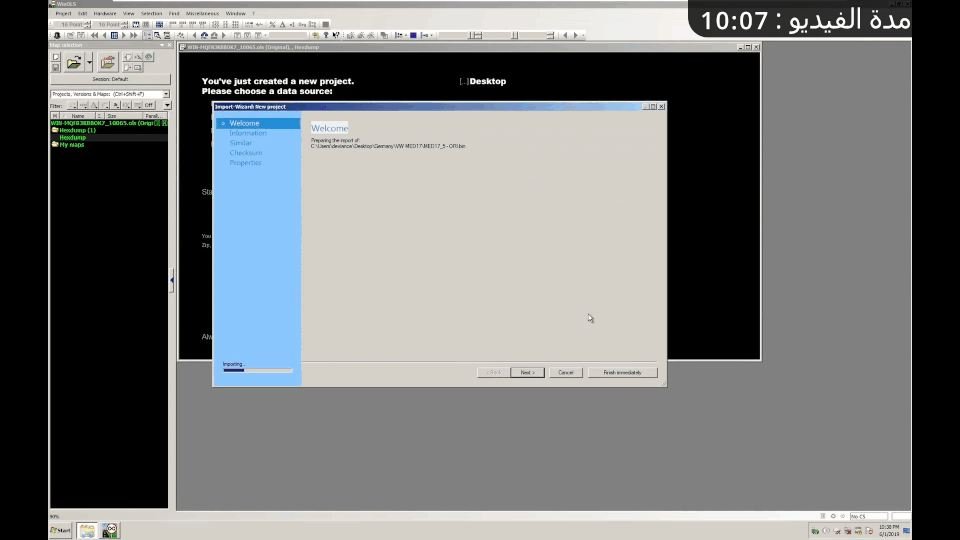The image size is (960, 540).
Task: Open second font size 10 Point stepper
Action: [x=125, y=24]
